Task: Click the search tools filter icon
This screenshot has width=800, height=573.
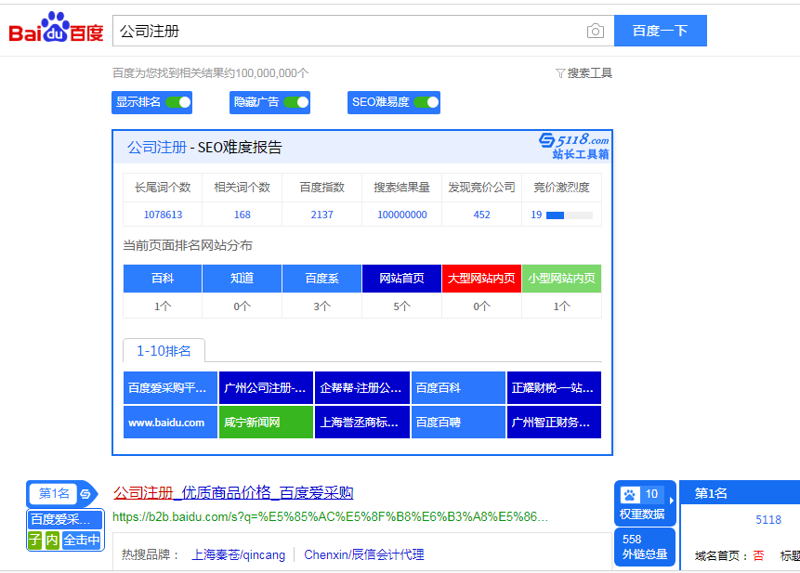Action: 560,73
